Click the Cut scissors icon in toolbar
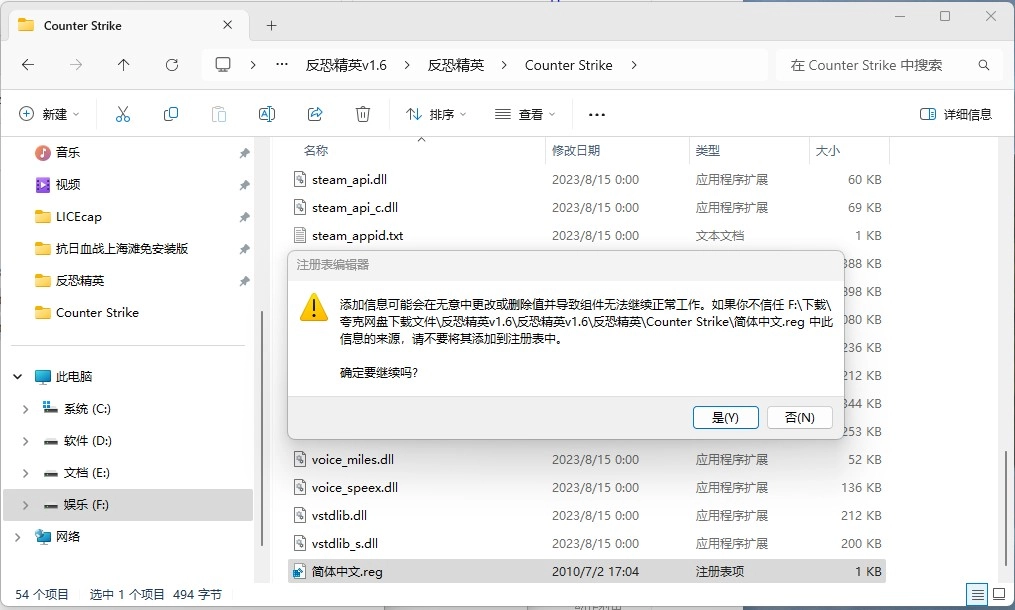The width and height of the screenshot is (1015, 610). point(123,114)
